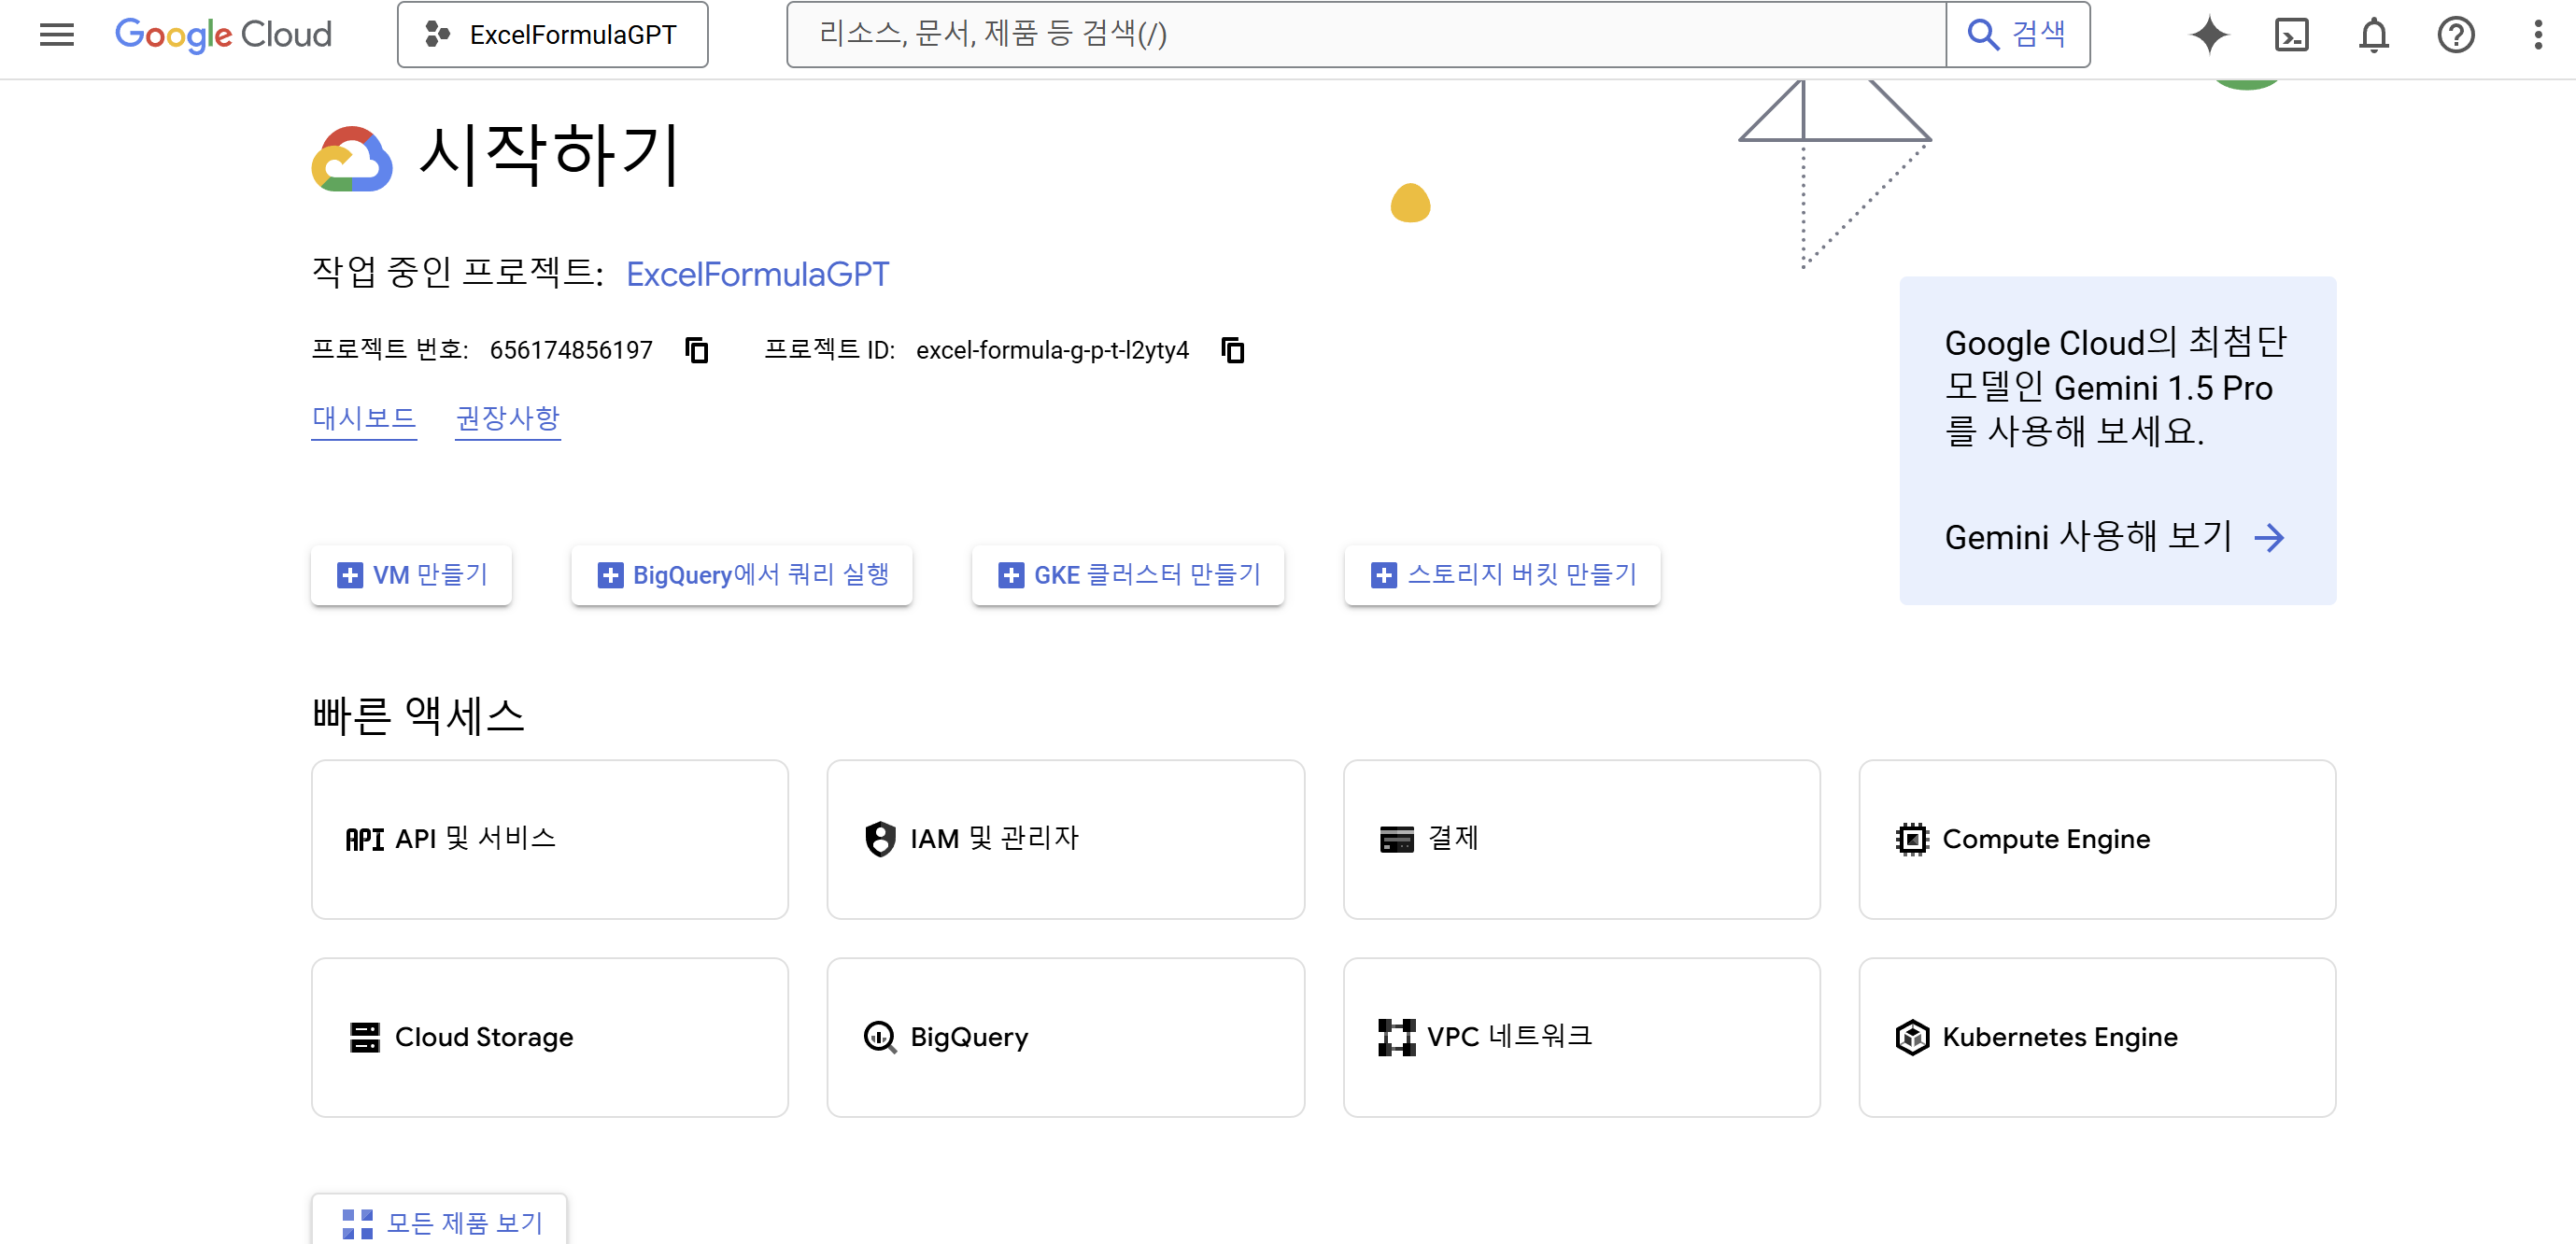
Task: Click the project icon inside the project selector
Action: point(437,34)
